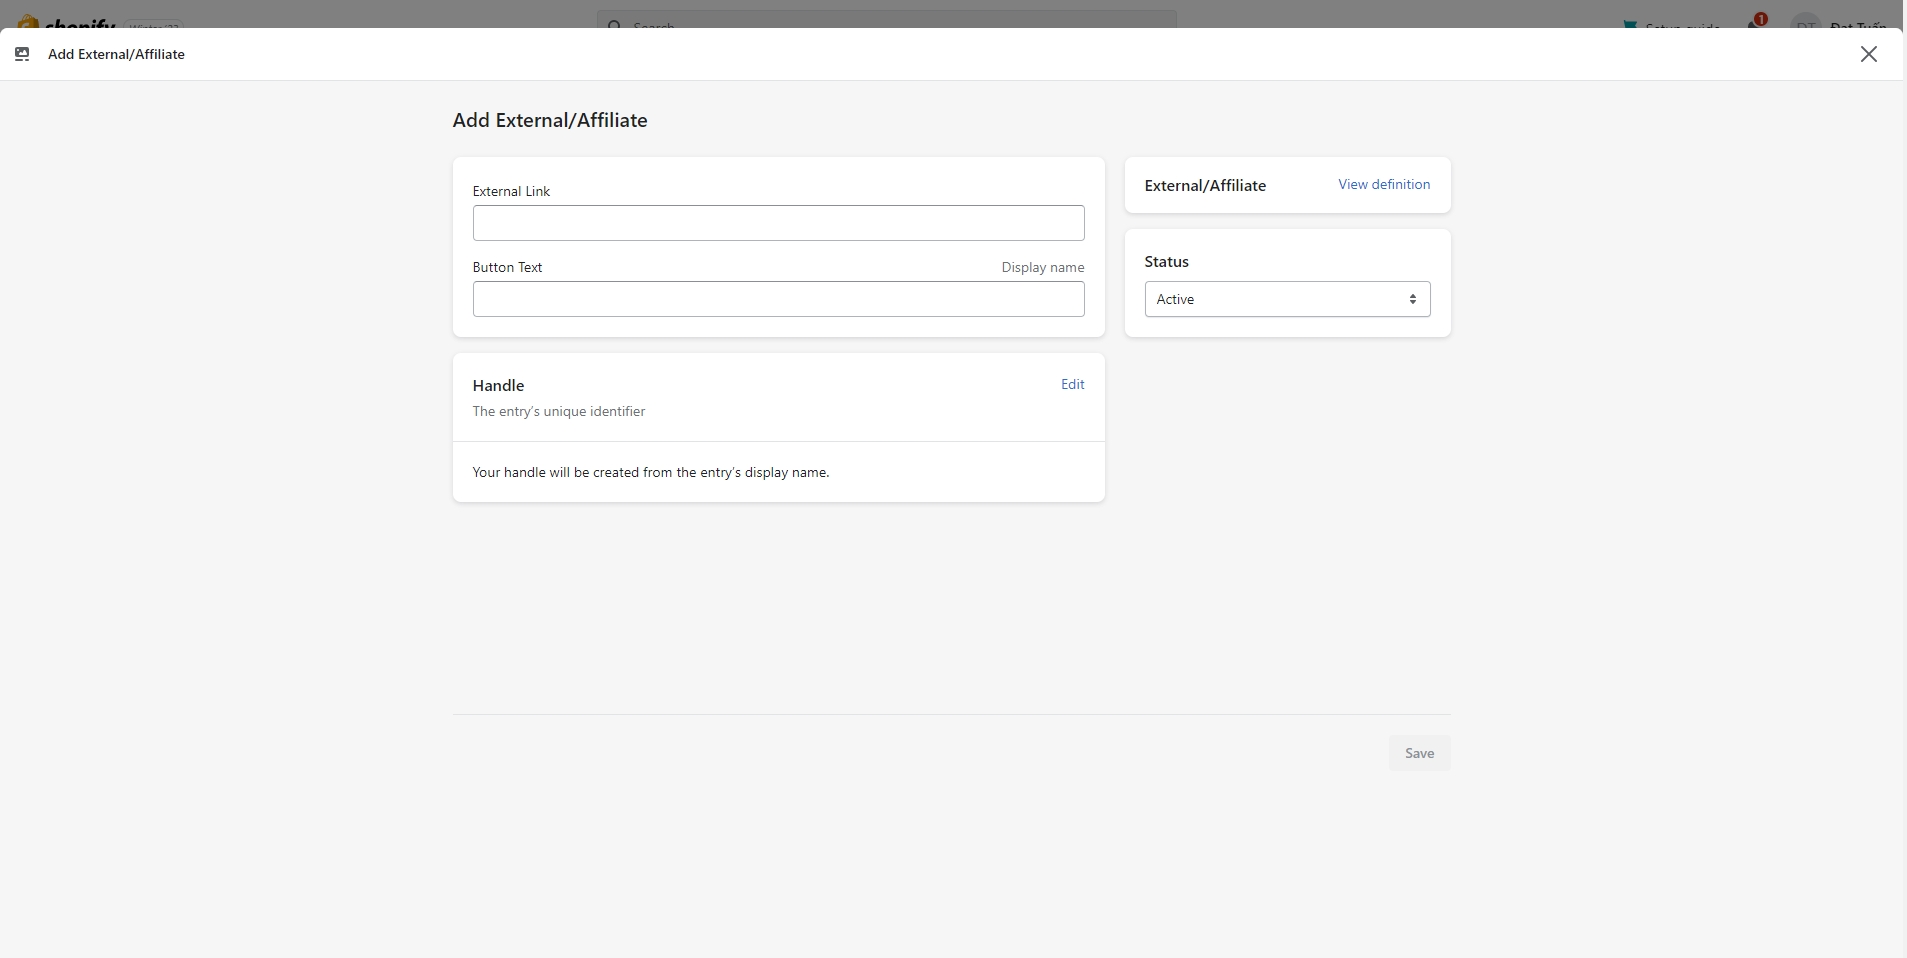The width and height of the screenshot is (1907, 958).
Task: Open the View definition link
Action: (x=1384, y=184)
